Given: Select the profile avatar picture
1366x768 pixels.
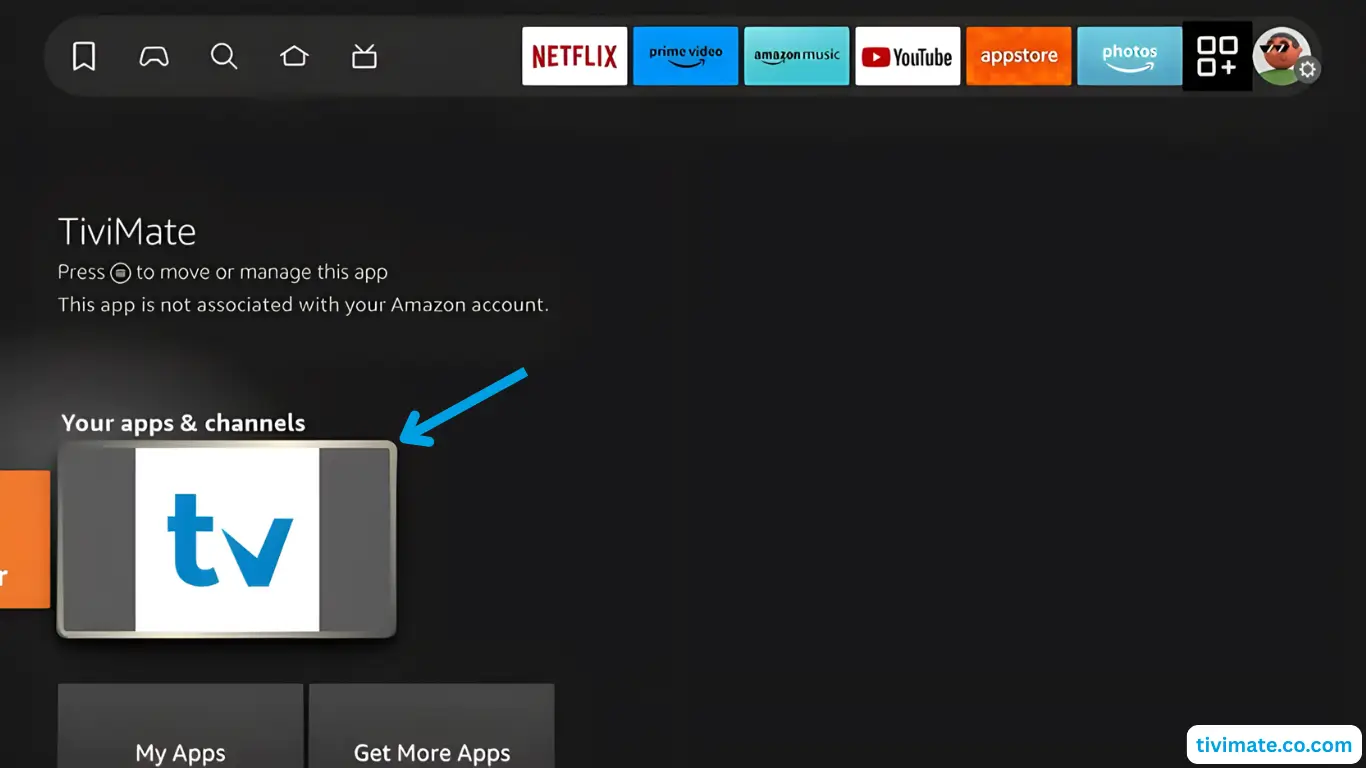Looking at the screenshot, I should 1278,54.
